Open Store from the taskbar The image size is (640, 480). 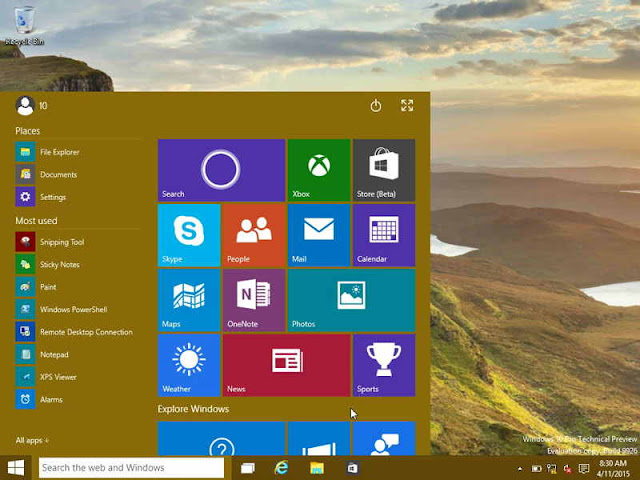click(352, 468)
